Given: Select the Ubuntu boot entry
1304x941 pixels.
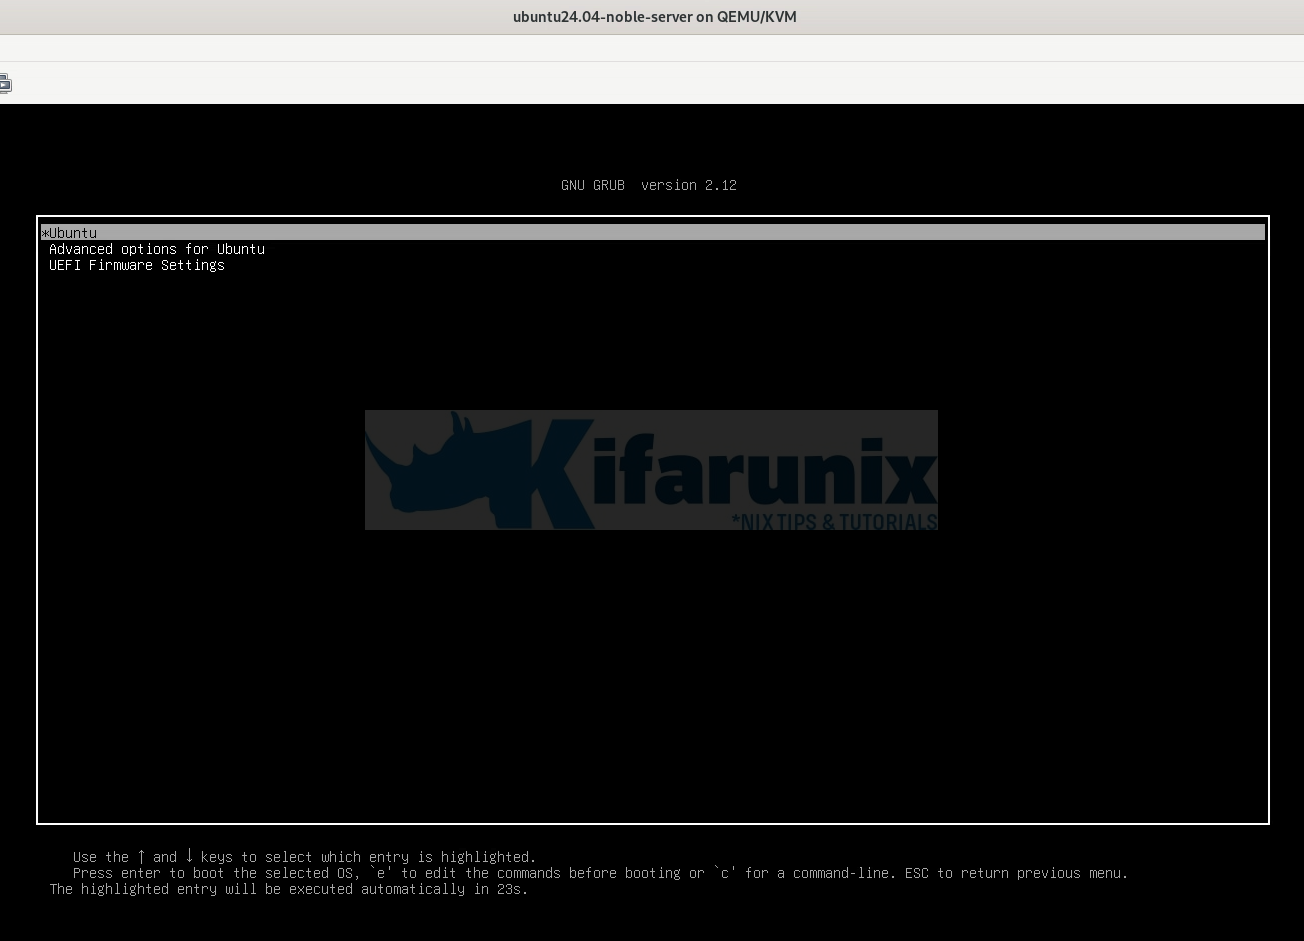Looking at the screenshot, I should point(652,233).
